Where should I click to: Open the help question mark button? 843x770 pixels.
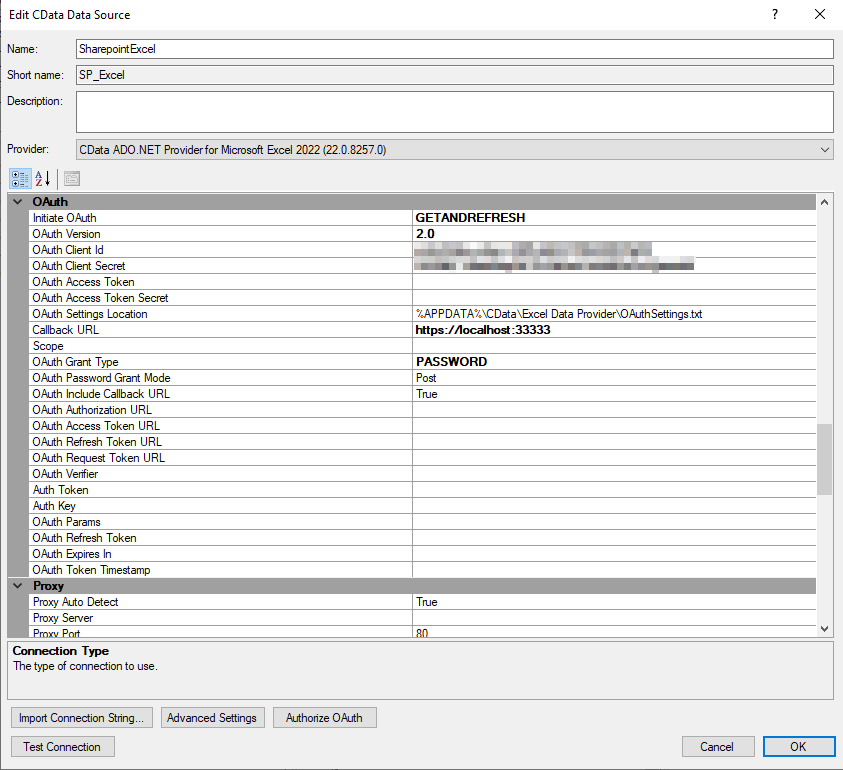pos(775,15)
